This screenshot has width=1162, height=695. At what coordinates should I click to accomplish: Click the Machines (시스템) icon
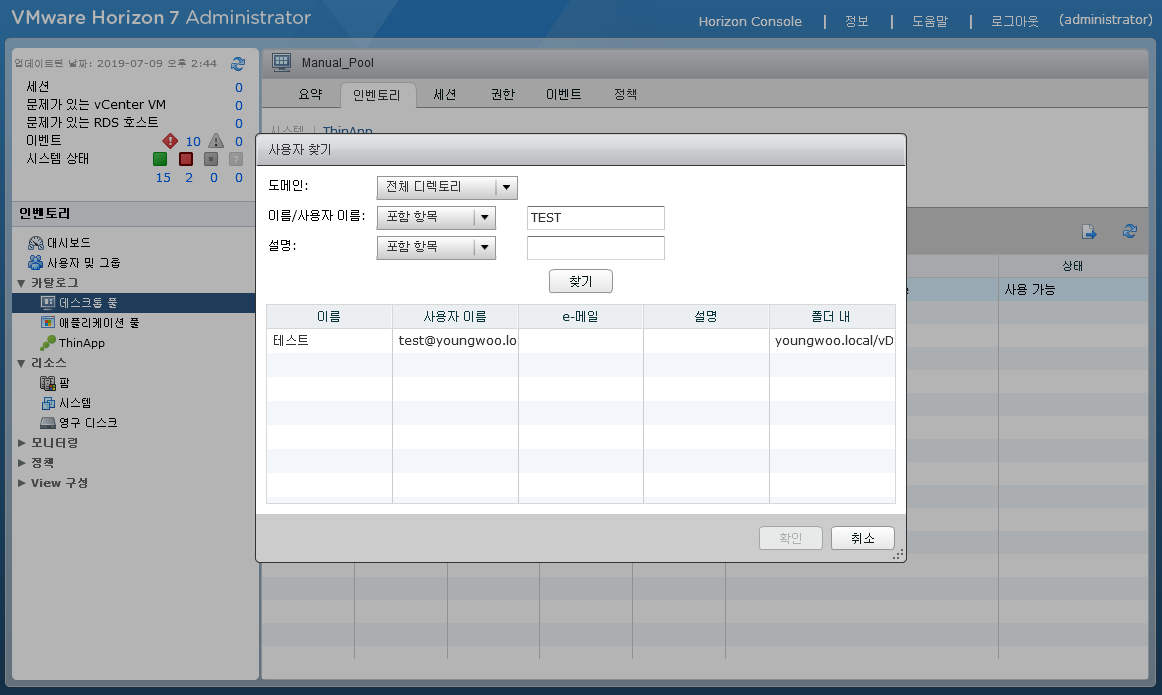pos(47,403)
